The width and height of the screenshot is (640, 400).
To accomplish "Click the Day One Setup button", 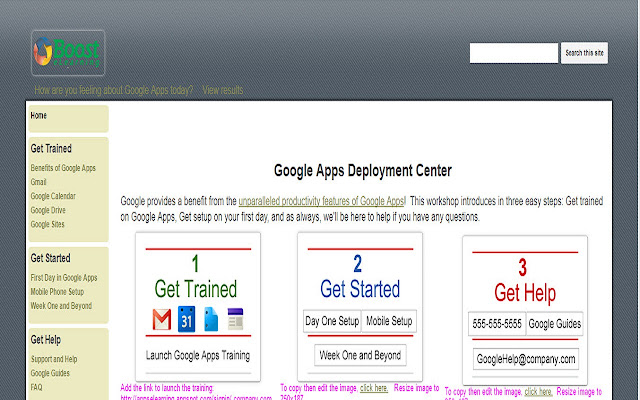I will pos(332,321).
